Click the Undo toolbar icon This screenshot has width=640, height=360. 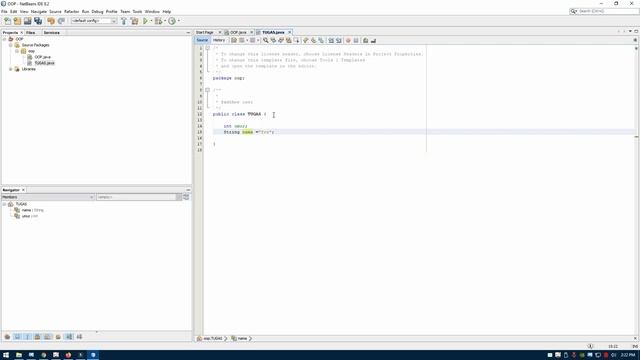click(x=51, y=21)
